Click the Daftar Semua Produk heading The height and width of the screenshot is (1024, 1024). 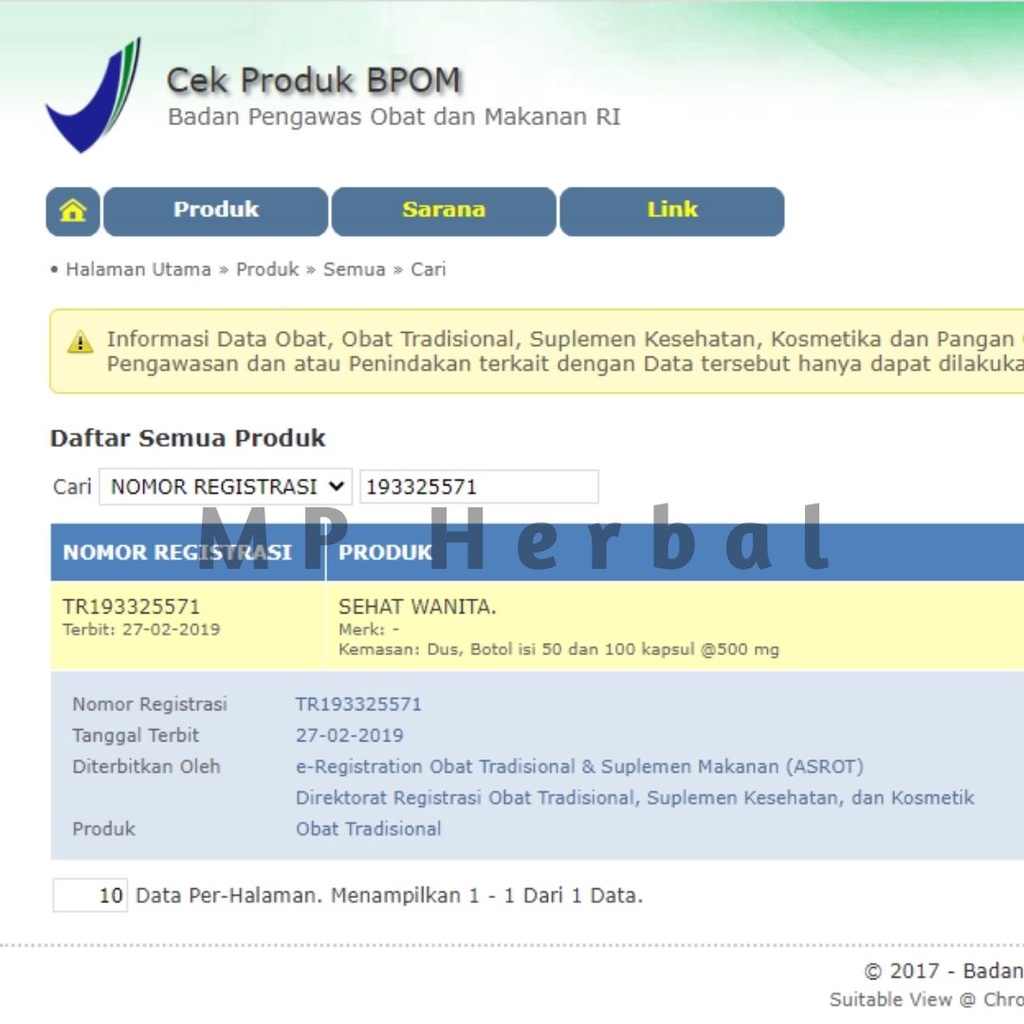tap(187, 438)
